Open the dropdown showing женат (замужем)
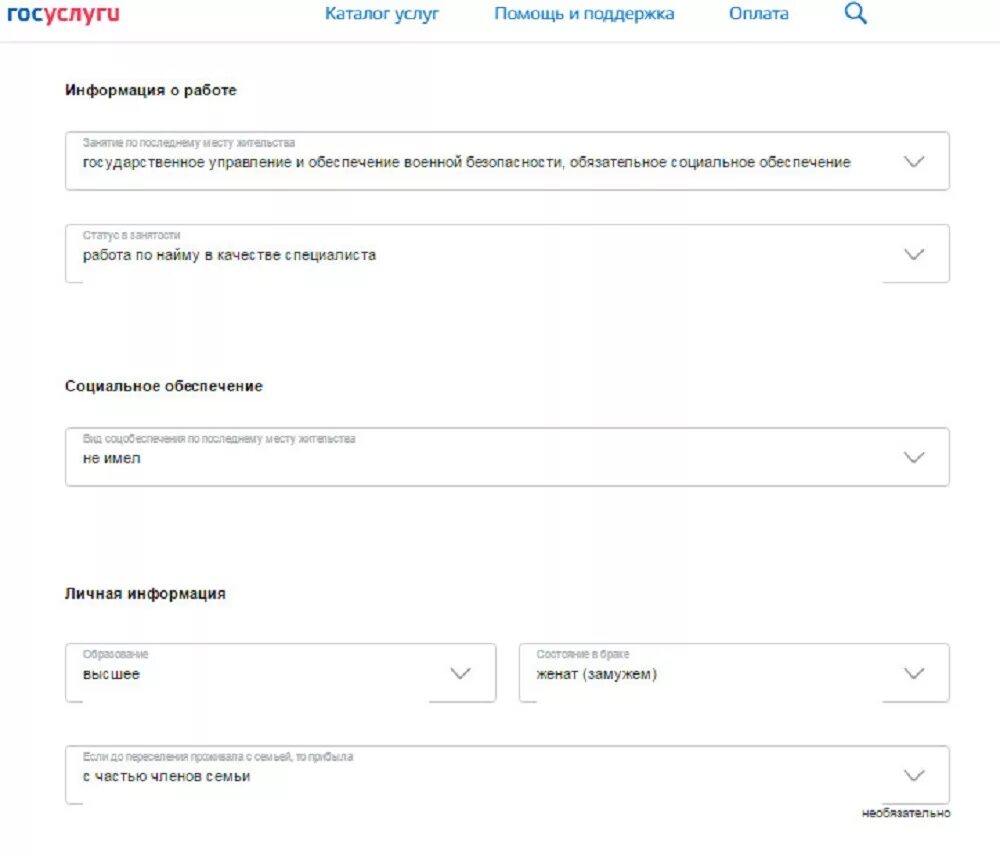 point(734,673)
